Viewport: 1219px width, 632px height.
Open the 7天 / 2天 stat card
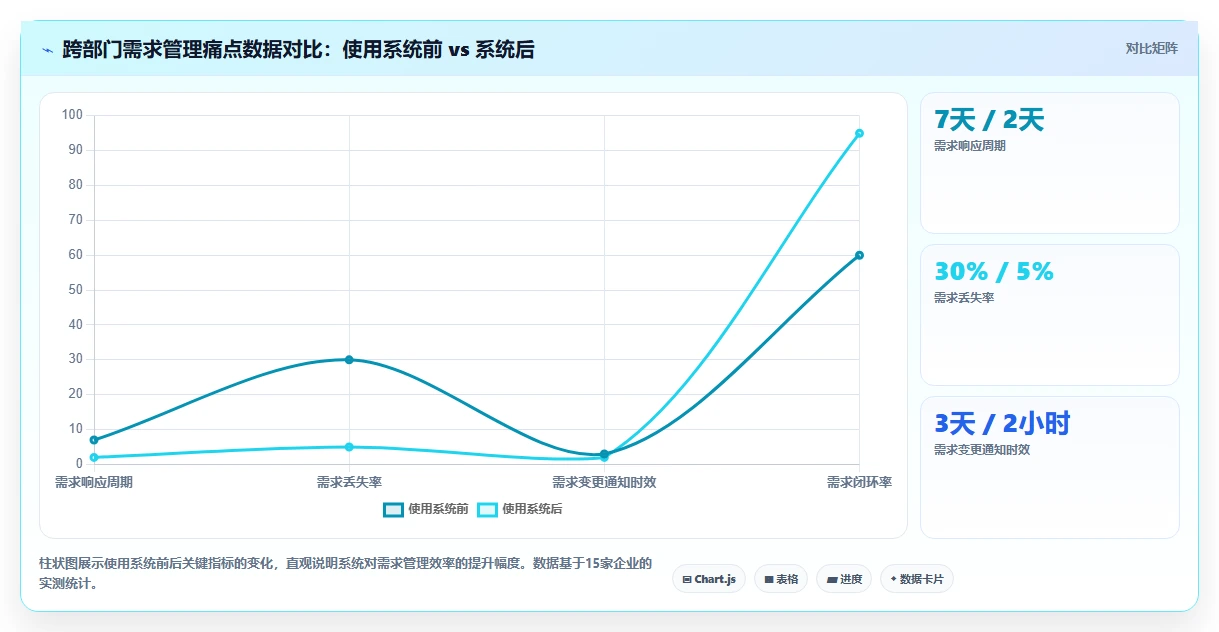tap(1050, 163)
